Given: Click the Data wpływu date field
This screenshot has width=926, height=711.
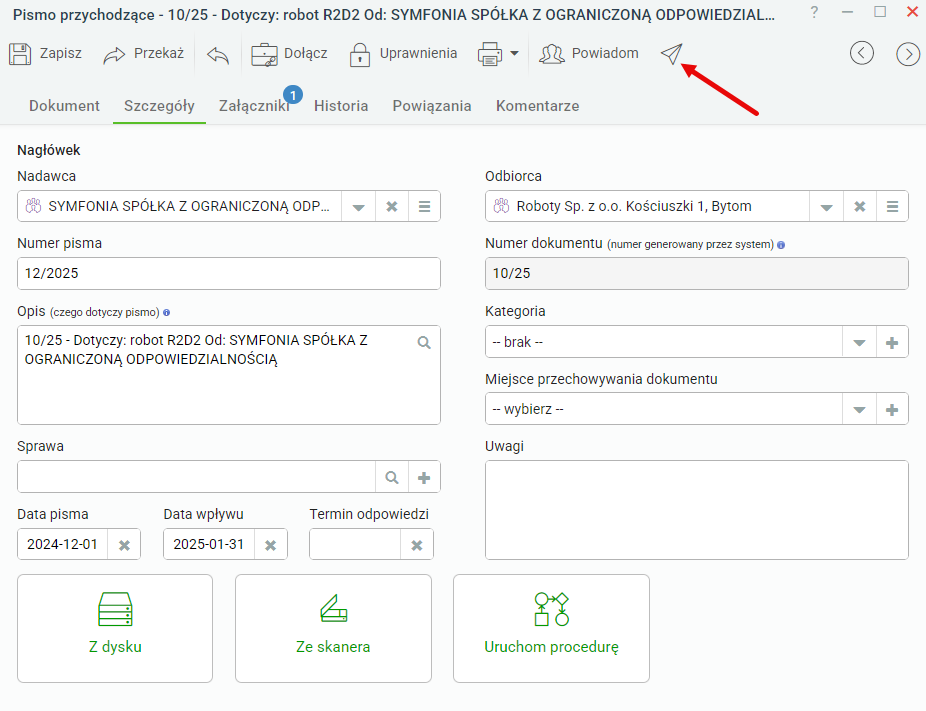Looking at the screenshot, I should (x=209, y=544).
